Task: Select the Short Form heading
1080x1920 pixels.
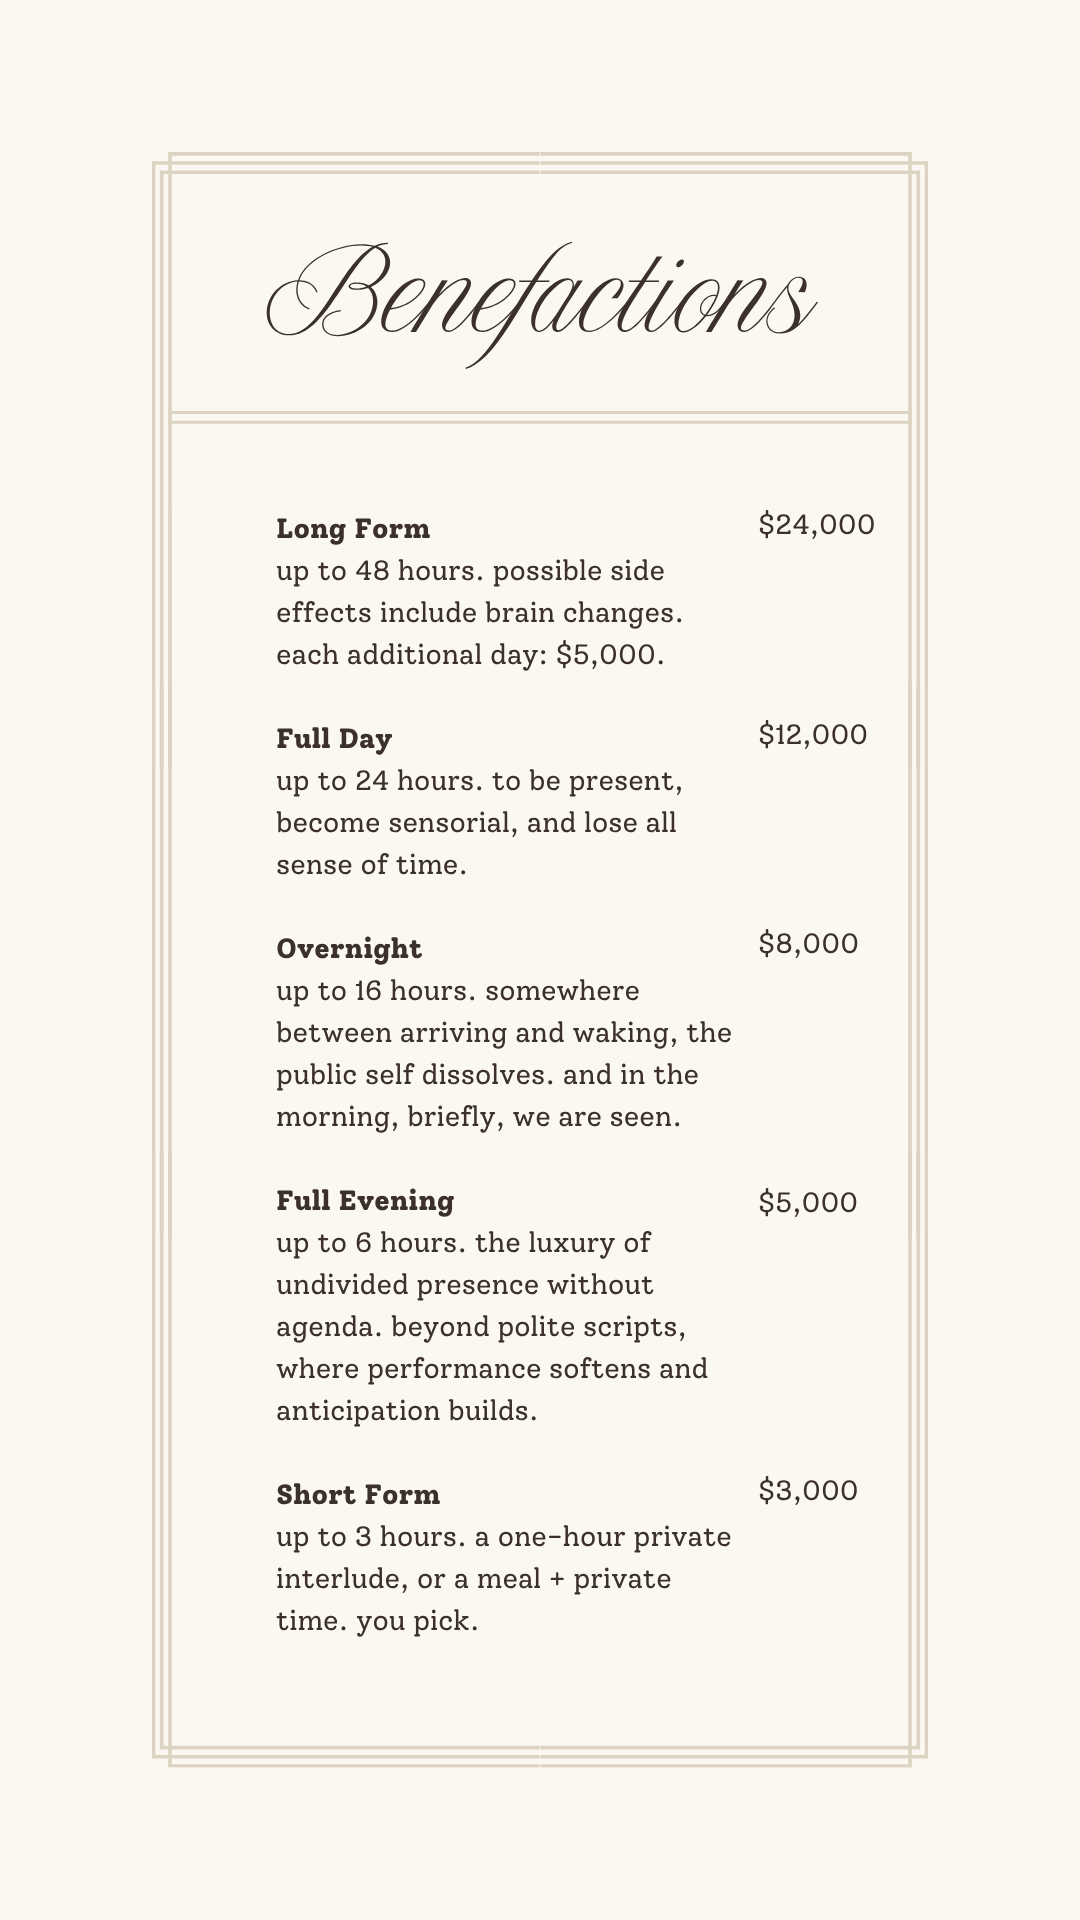Action: tap(358, 1494)
